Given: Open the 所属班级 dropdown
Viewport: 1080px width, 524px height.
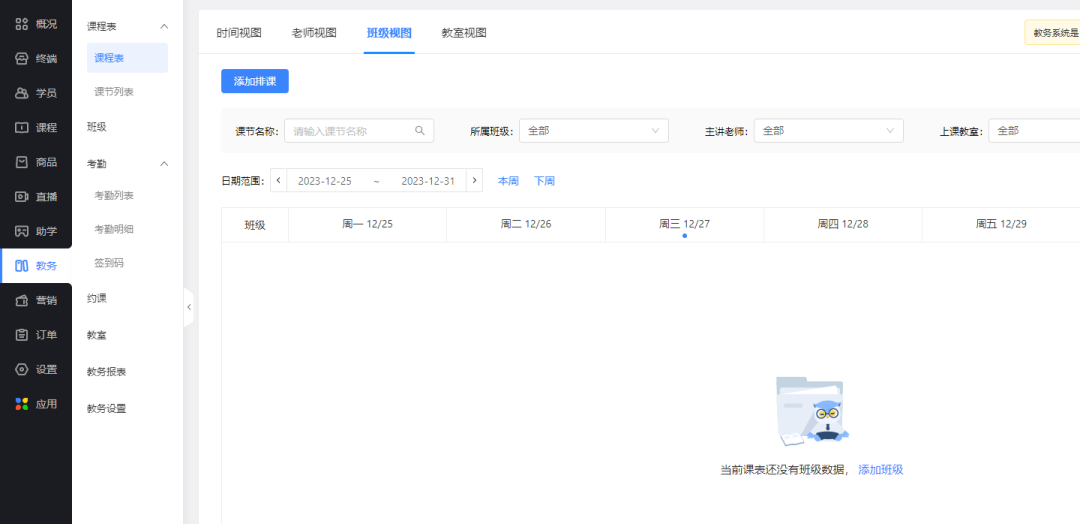Looking at the screenshot, I should coord(593,131).
